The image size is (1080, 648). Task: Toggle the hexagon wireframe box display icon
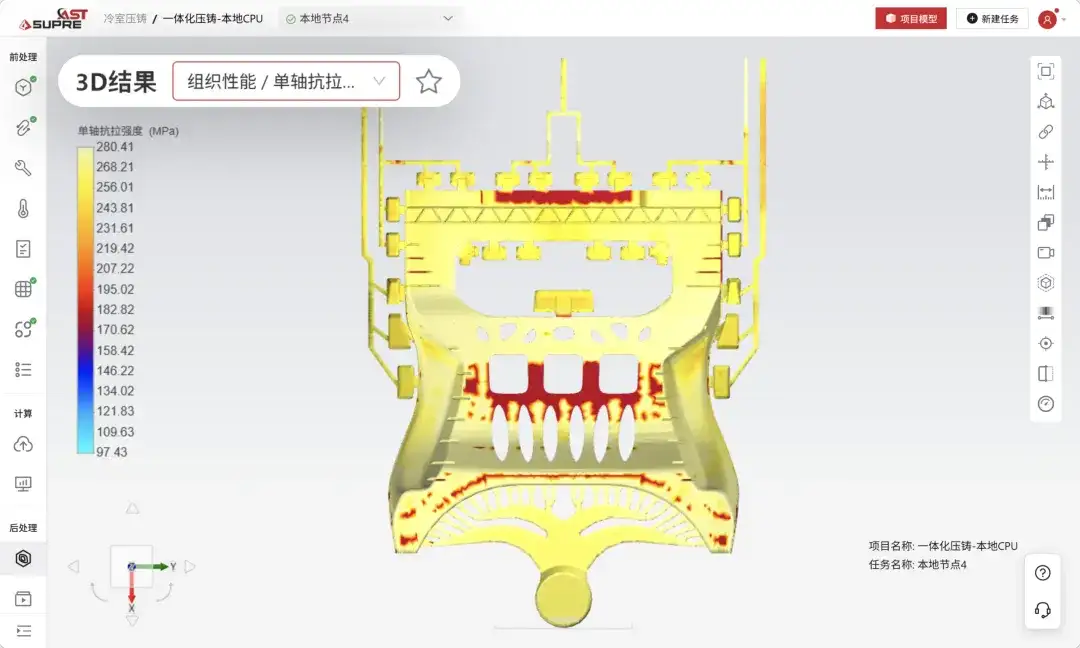pyautogui.click(x=1046, y=283)
